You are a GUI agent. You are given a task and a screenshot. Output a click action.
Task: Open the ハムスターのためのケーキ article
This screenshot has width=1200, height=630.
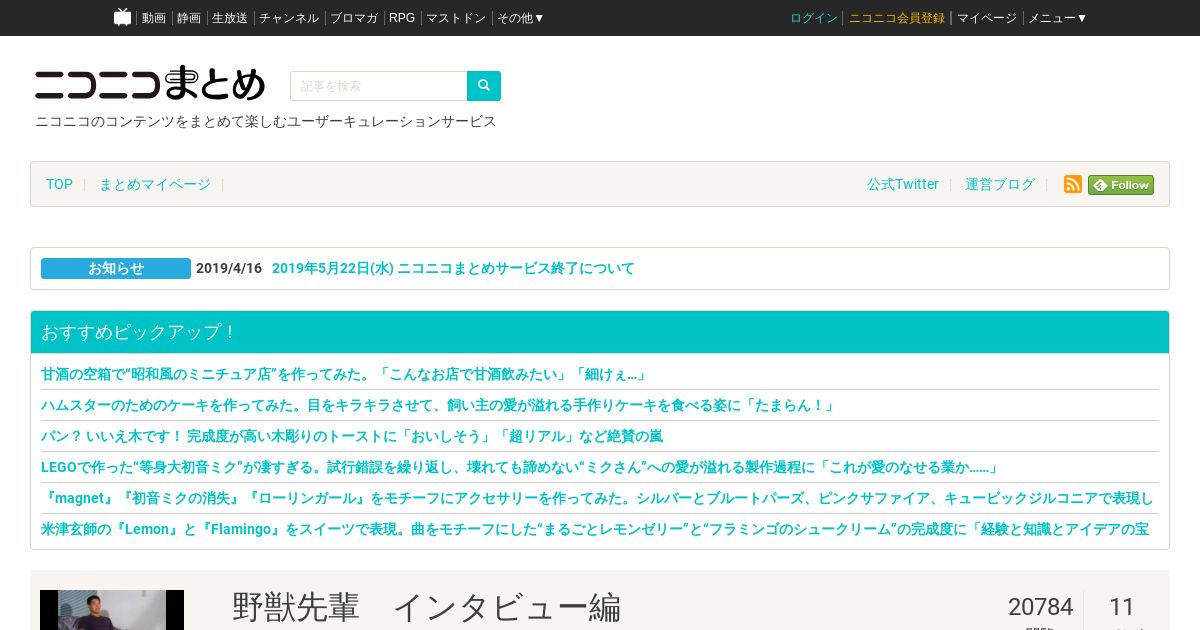click(438, 405)
